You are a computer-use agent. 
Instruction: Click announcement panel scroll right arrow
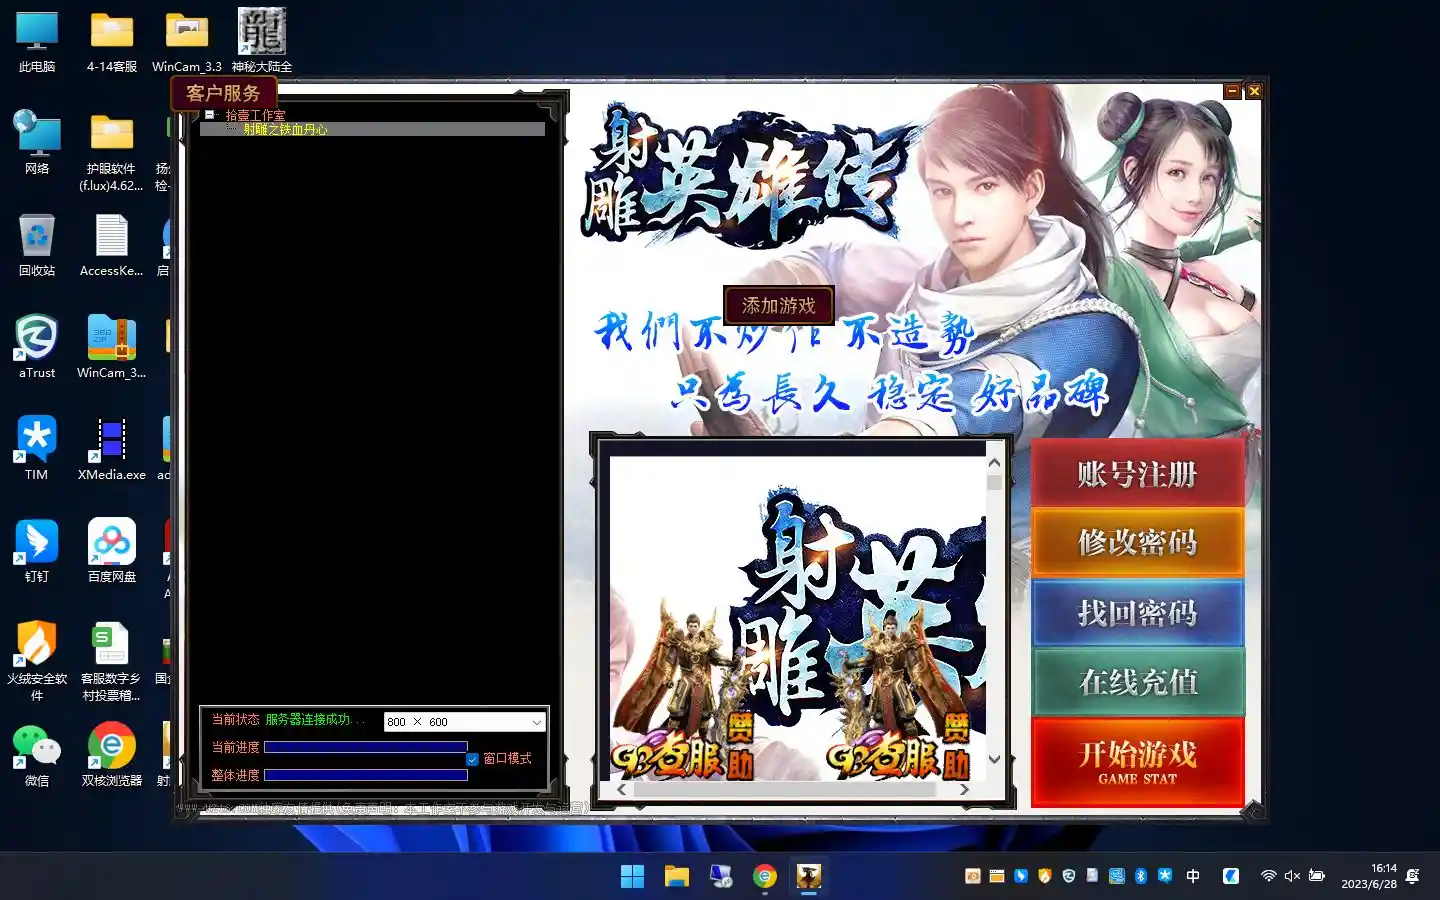(x=964, y=789)
